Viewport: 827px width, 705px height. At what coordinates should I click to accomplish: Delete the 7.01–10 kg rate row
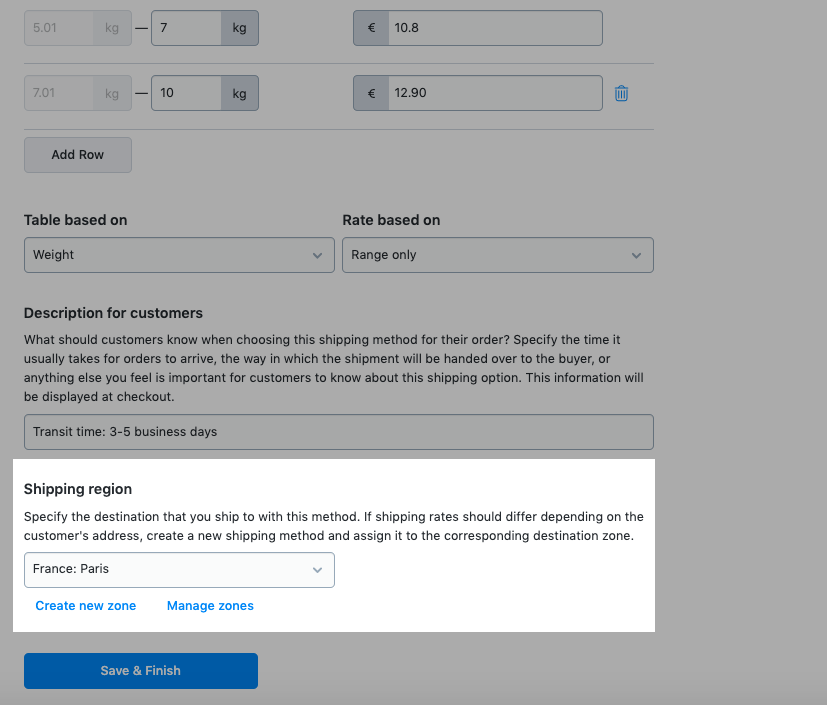621,93
